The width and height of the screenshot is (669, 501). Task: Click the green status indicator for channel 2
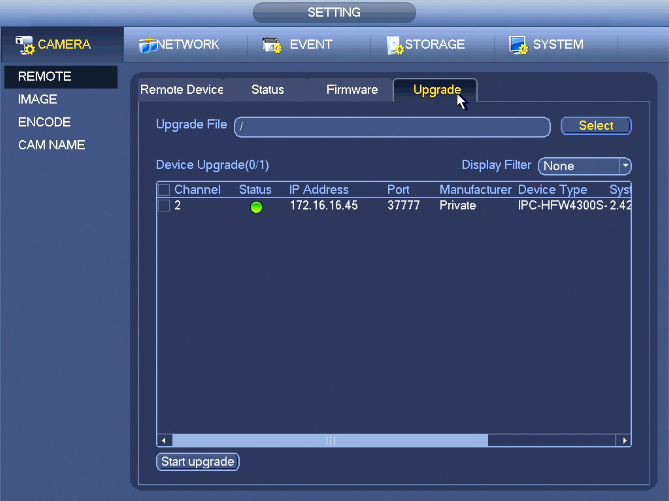point(256,207)
